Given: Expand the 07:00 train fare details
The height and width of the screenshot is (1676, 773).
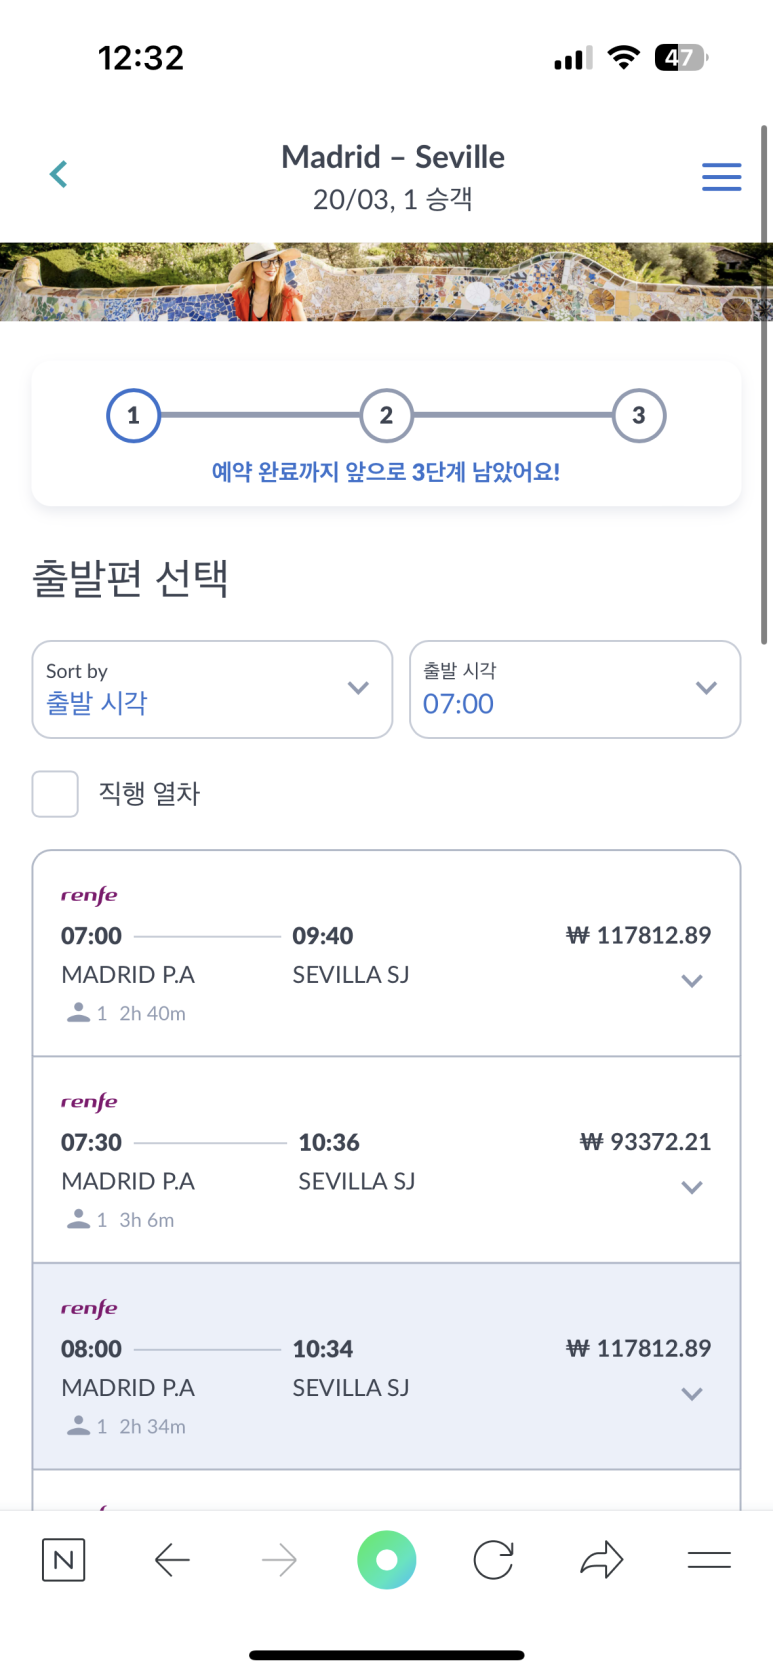Looking at the screenshot, I should pyautogui.click(x=692, y=981).
